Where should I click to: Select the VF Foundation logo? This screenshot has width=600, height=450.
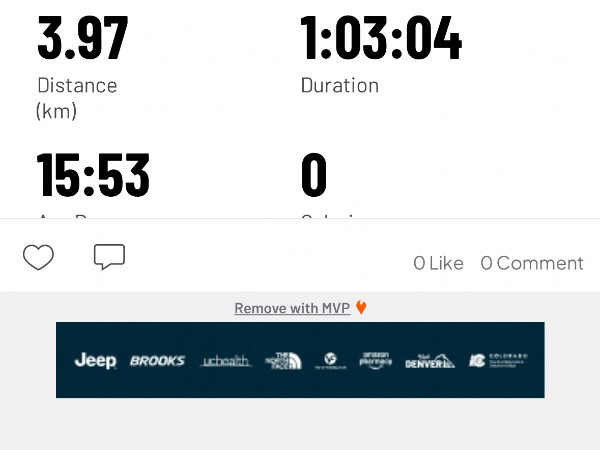(330, 360)
